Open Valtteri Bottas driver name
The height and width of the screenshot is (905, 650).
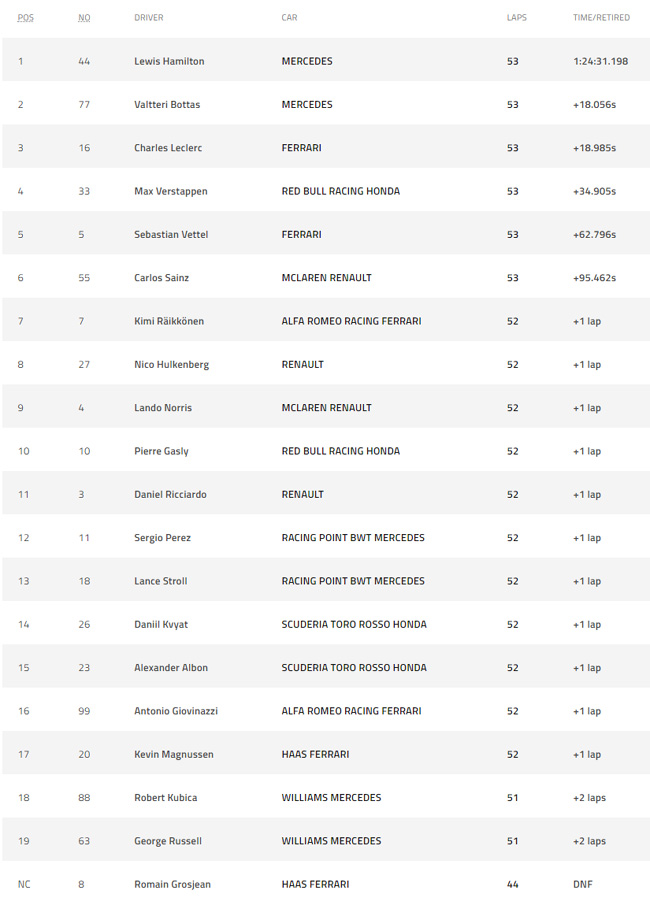167,104
